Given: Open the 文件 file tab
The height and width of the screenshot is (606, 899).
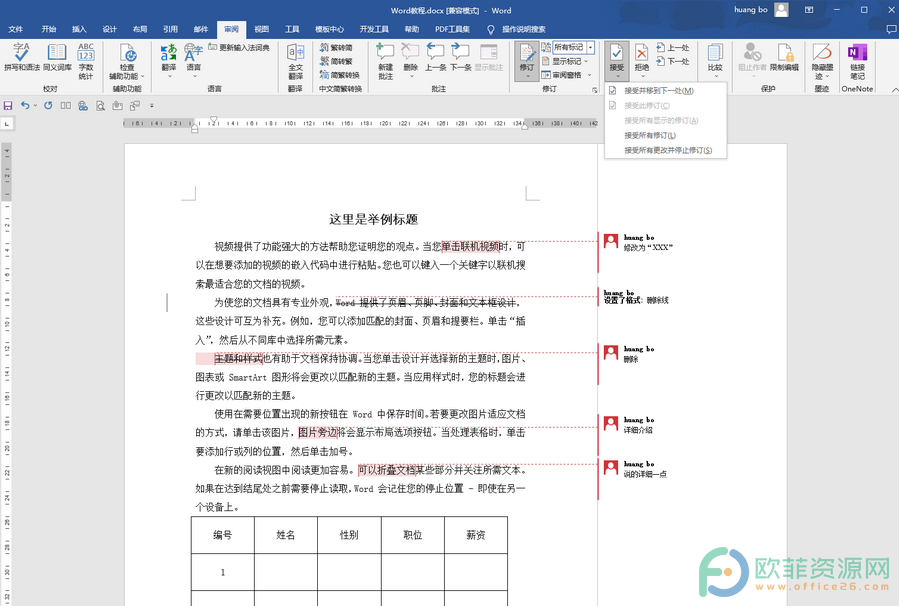Looking at the screenshot, I should pyautogui.click(x=15, y=29).
